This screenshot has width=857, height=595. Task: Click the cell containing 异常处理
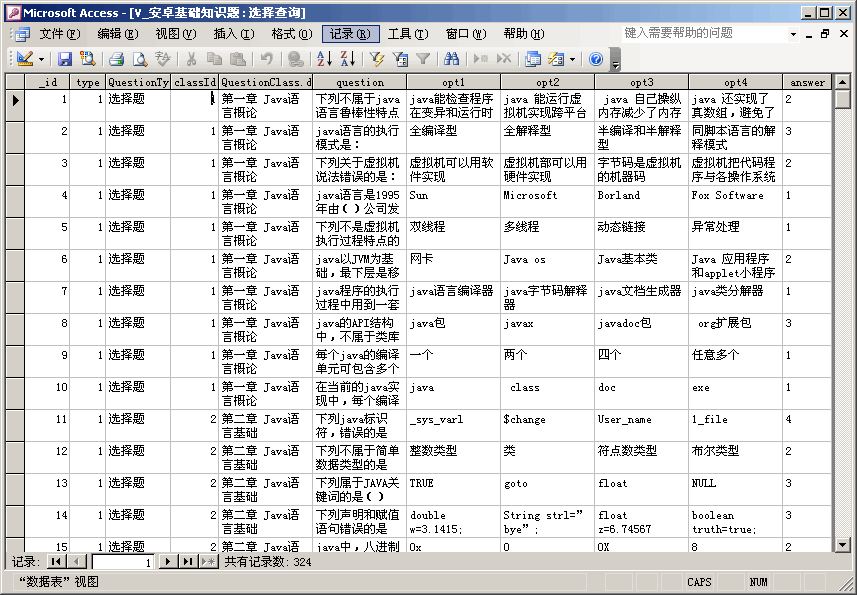coord(735,233)
